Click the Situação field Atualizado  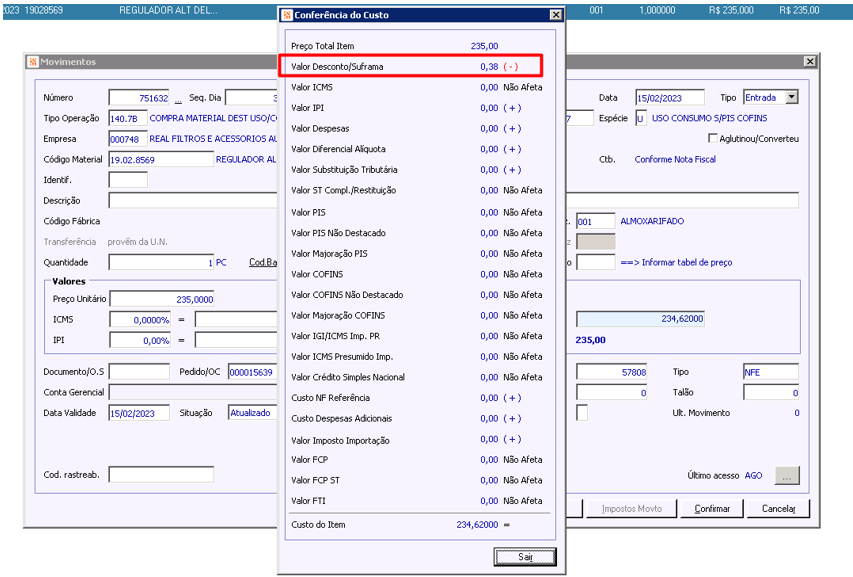click(253, 413)
